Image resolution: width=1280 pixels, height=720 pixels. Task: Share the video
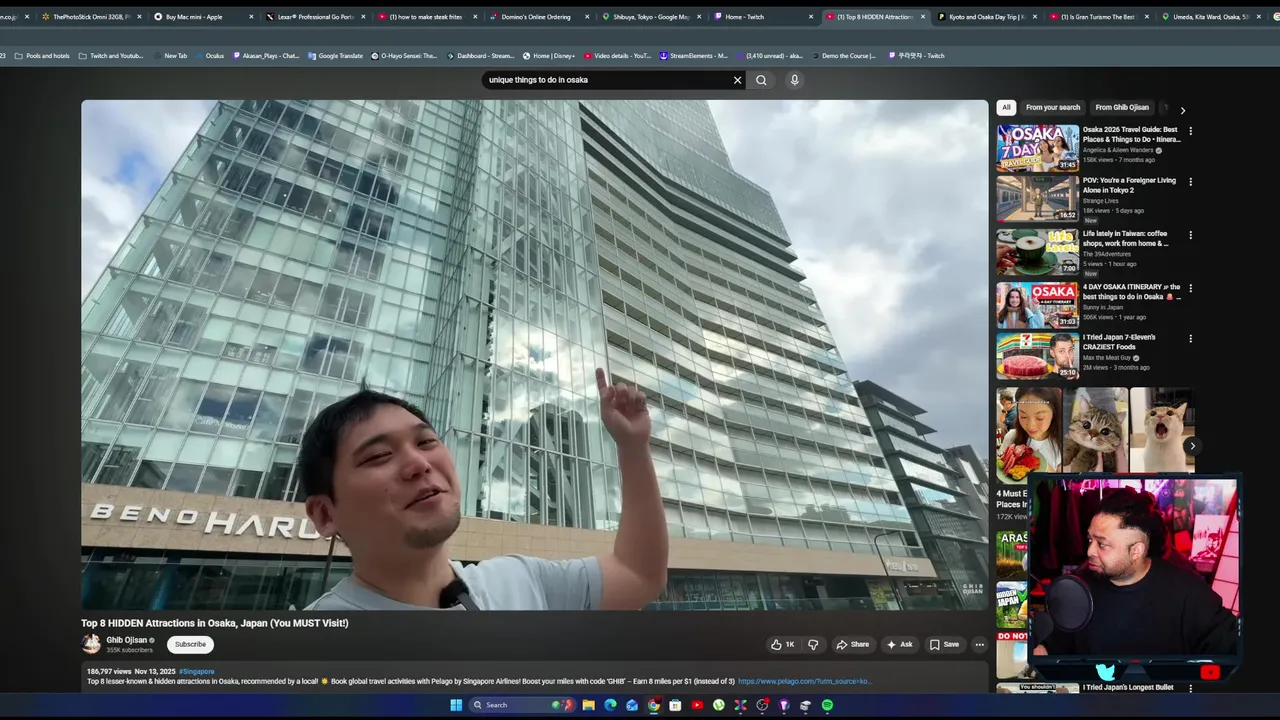(x=853, y=645)
